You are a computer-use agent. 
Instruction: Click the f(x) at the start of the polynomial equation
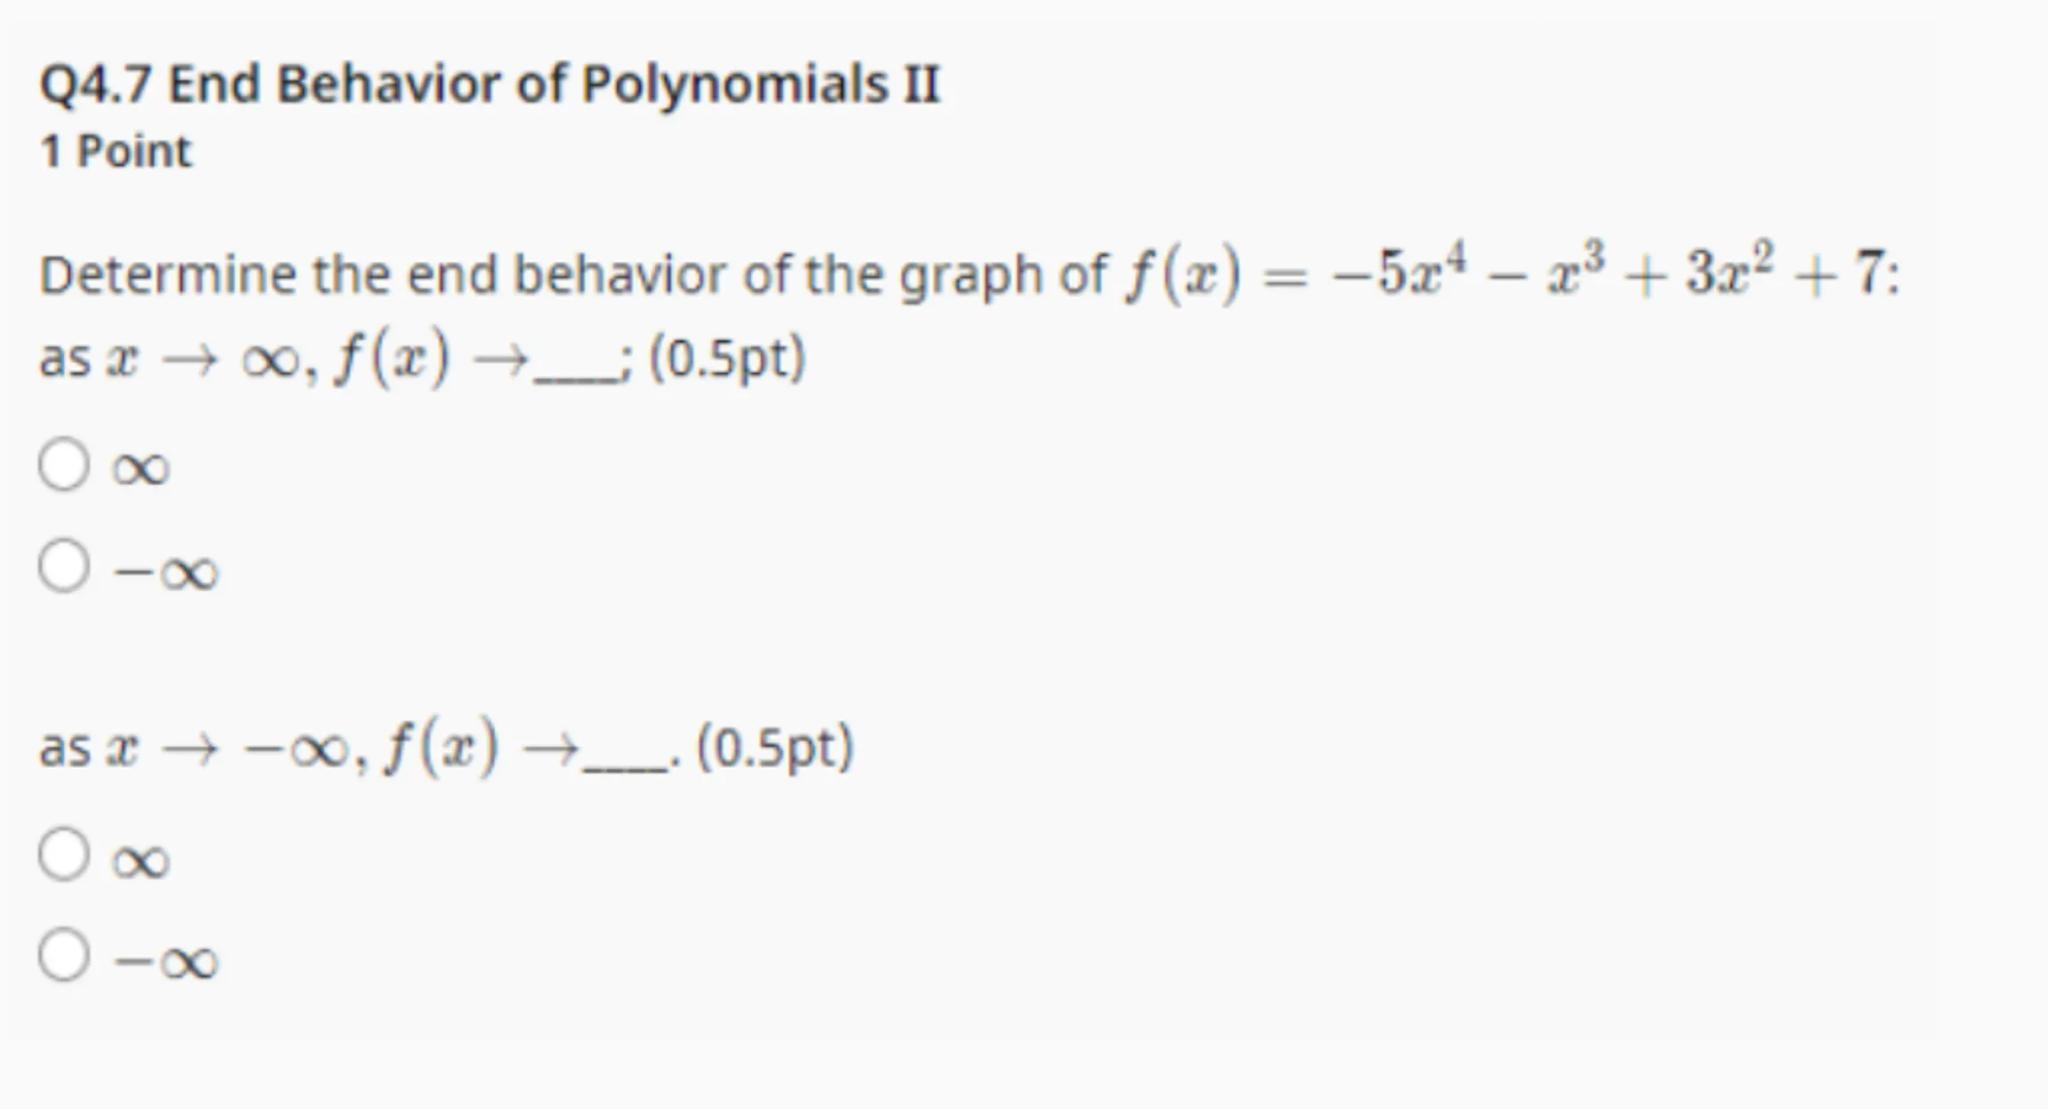[1182, 274]
